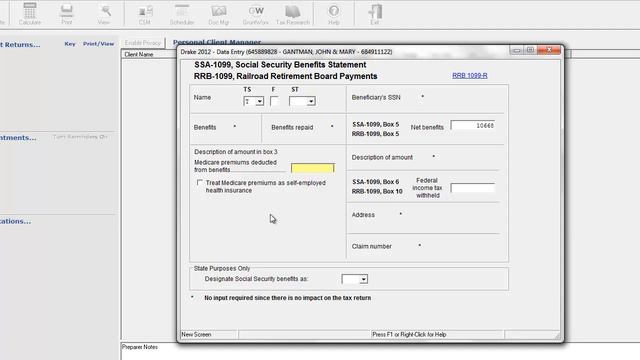Open the Scheduler toolbar icon
This screenshot has height=360, width=640.
(182, 14)
